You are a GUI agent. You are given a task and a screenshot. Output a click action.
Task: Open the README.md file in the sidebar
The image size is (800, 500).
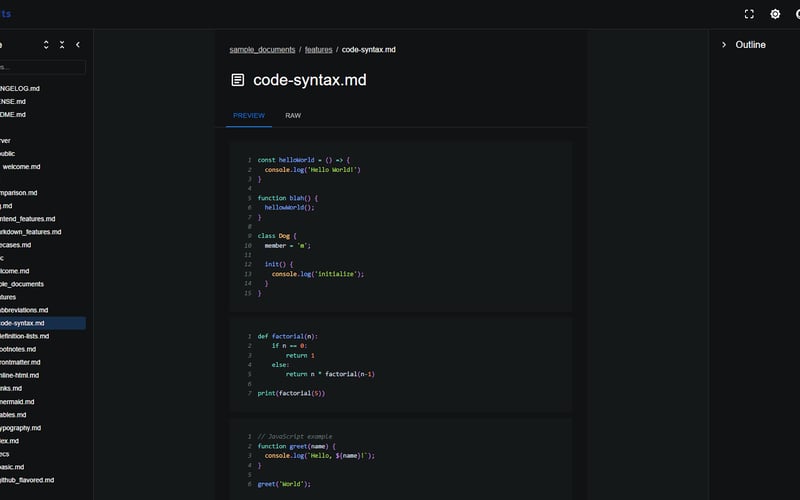coord(13,114)
